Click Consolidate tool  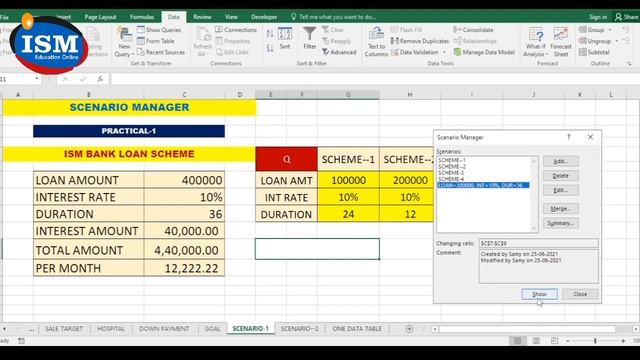(473, 30)
